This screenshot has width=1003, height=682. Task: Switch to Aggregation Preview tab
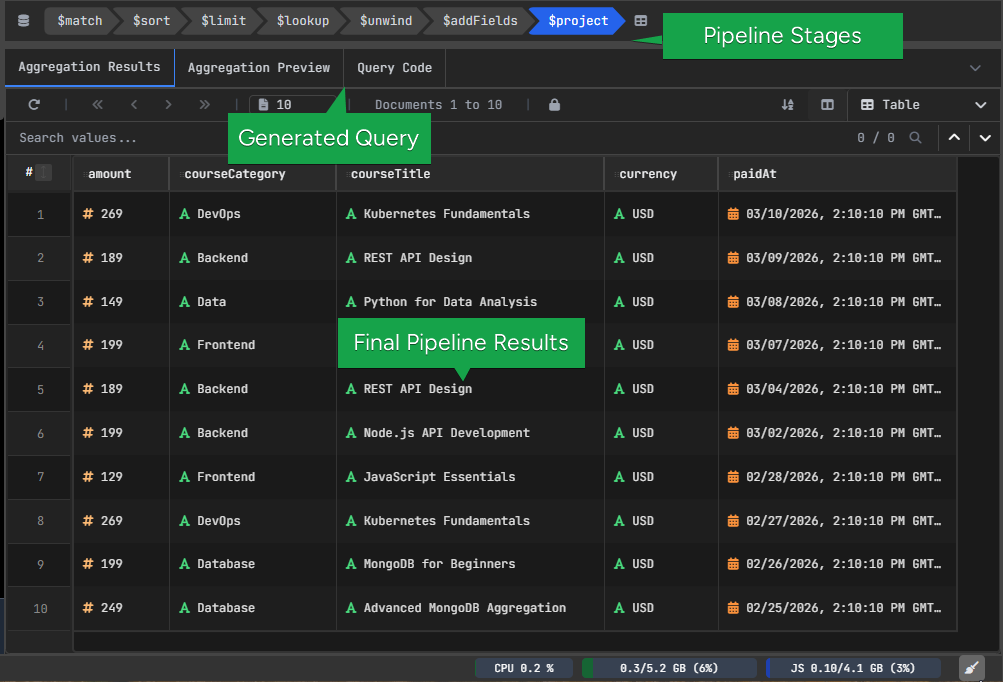coord(258,68)
